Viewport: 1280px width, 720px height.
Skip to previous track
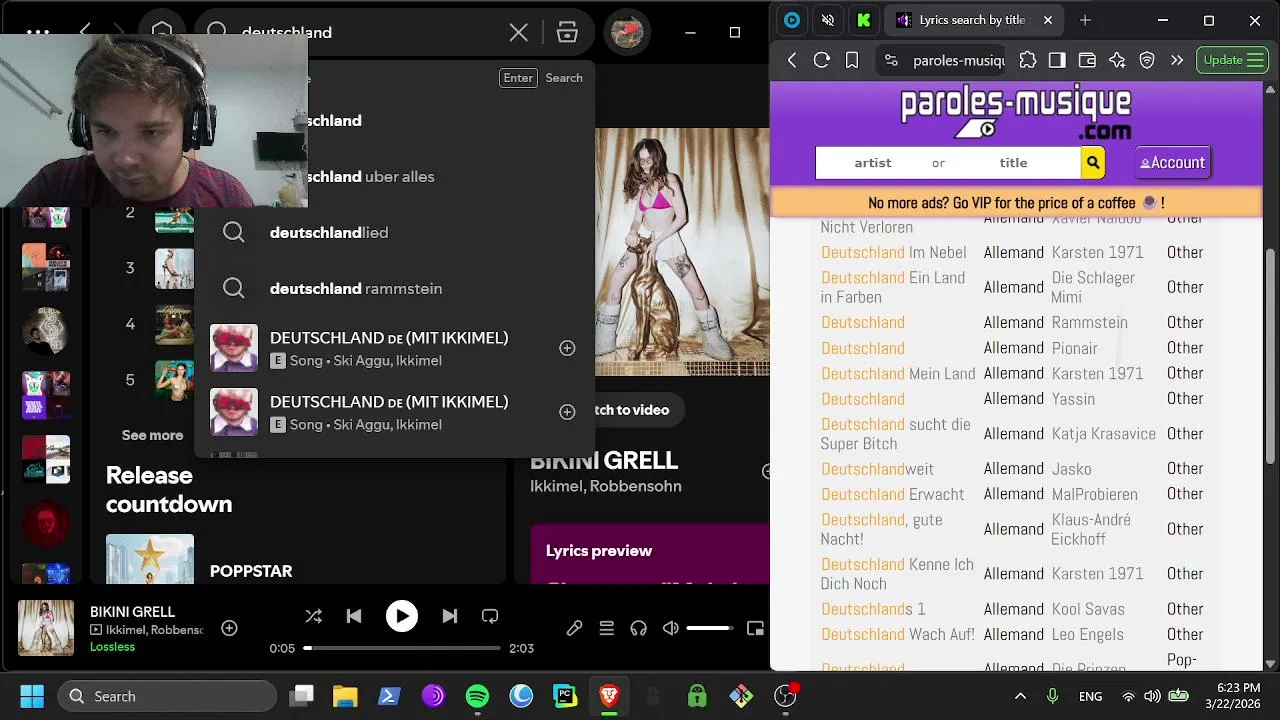[354, 616]
